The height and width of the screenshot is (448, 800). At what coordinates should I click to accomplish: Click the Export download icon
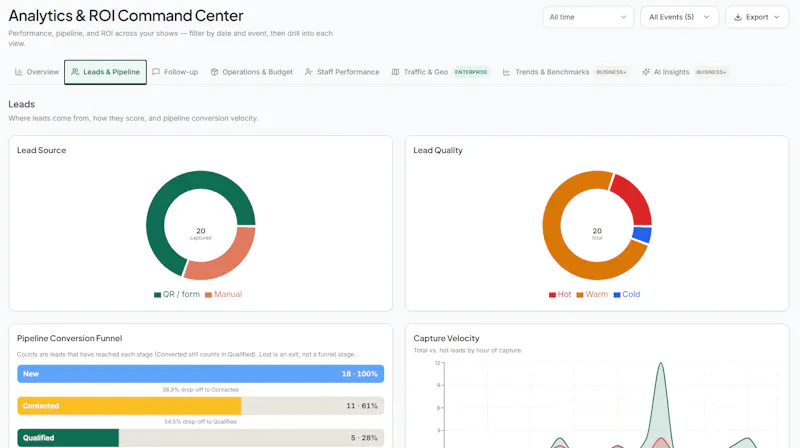pos(738,17)
